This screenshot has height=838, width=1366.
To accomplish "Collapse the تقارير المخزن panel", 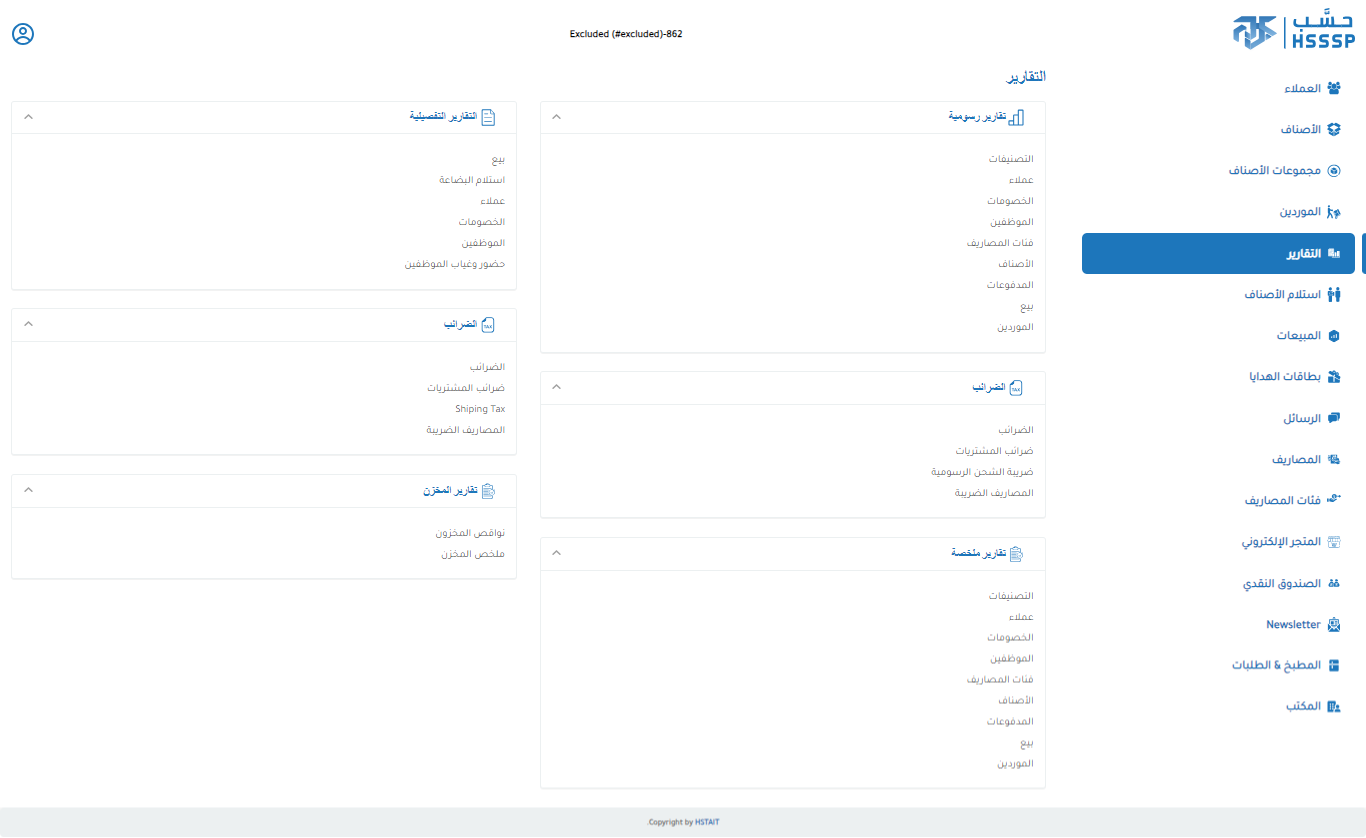I will coord(28,490).
